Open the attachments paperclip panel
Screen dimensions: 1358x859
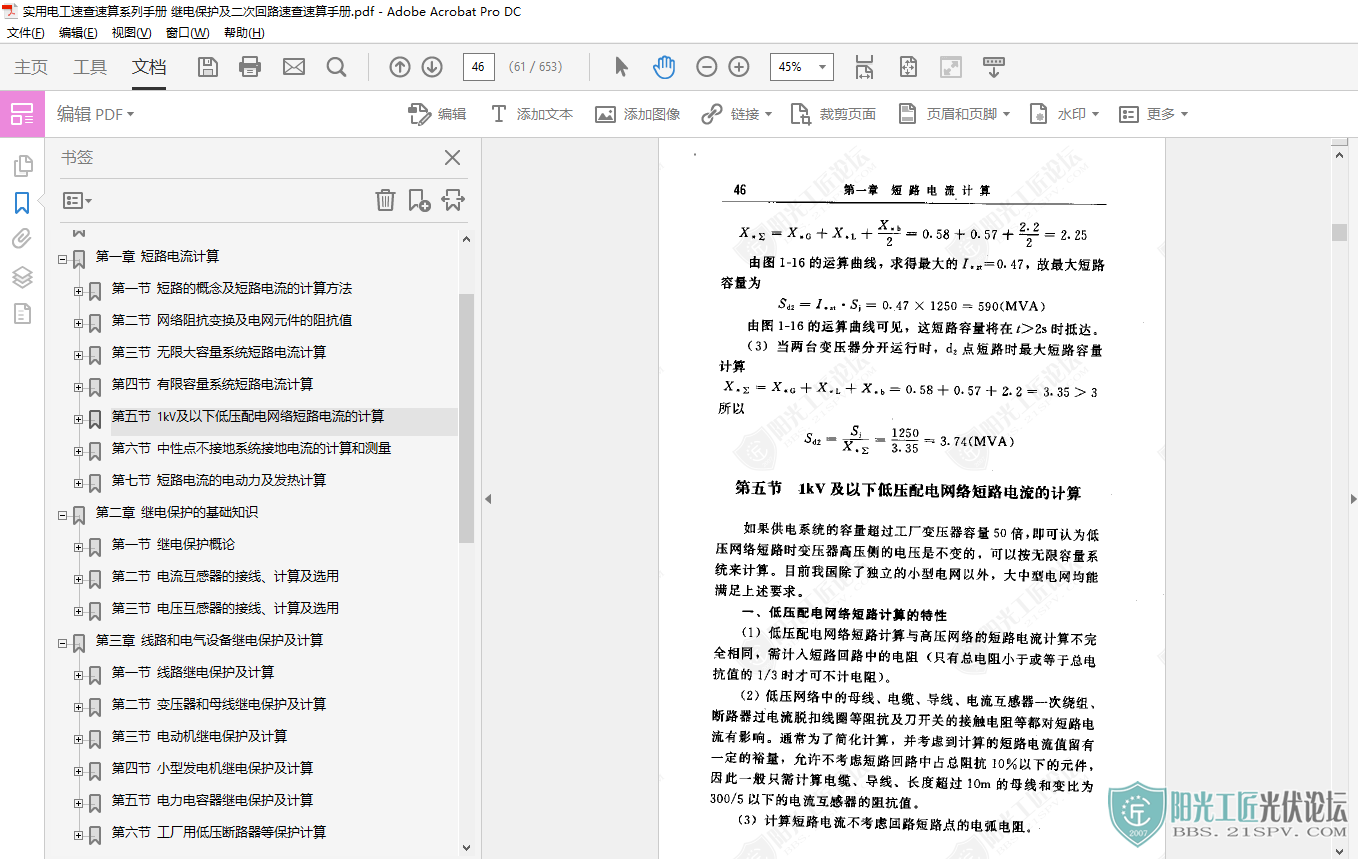22,240
